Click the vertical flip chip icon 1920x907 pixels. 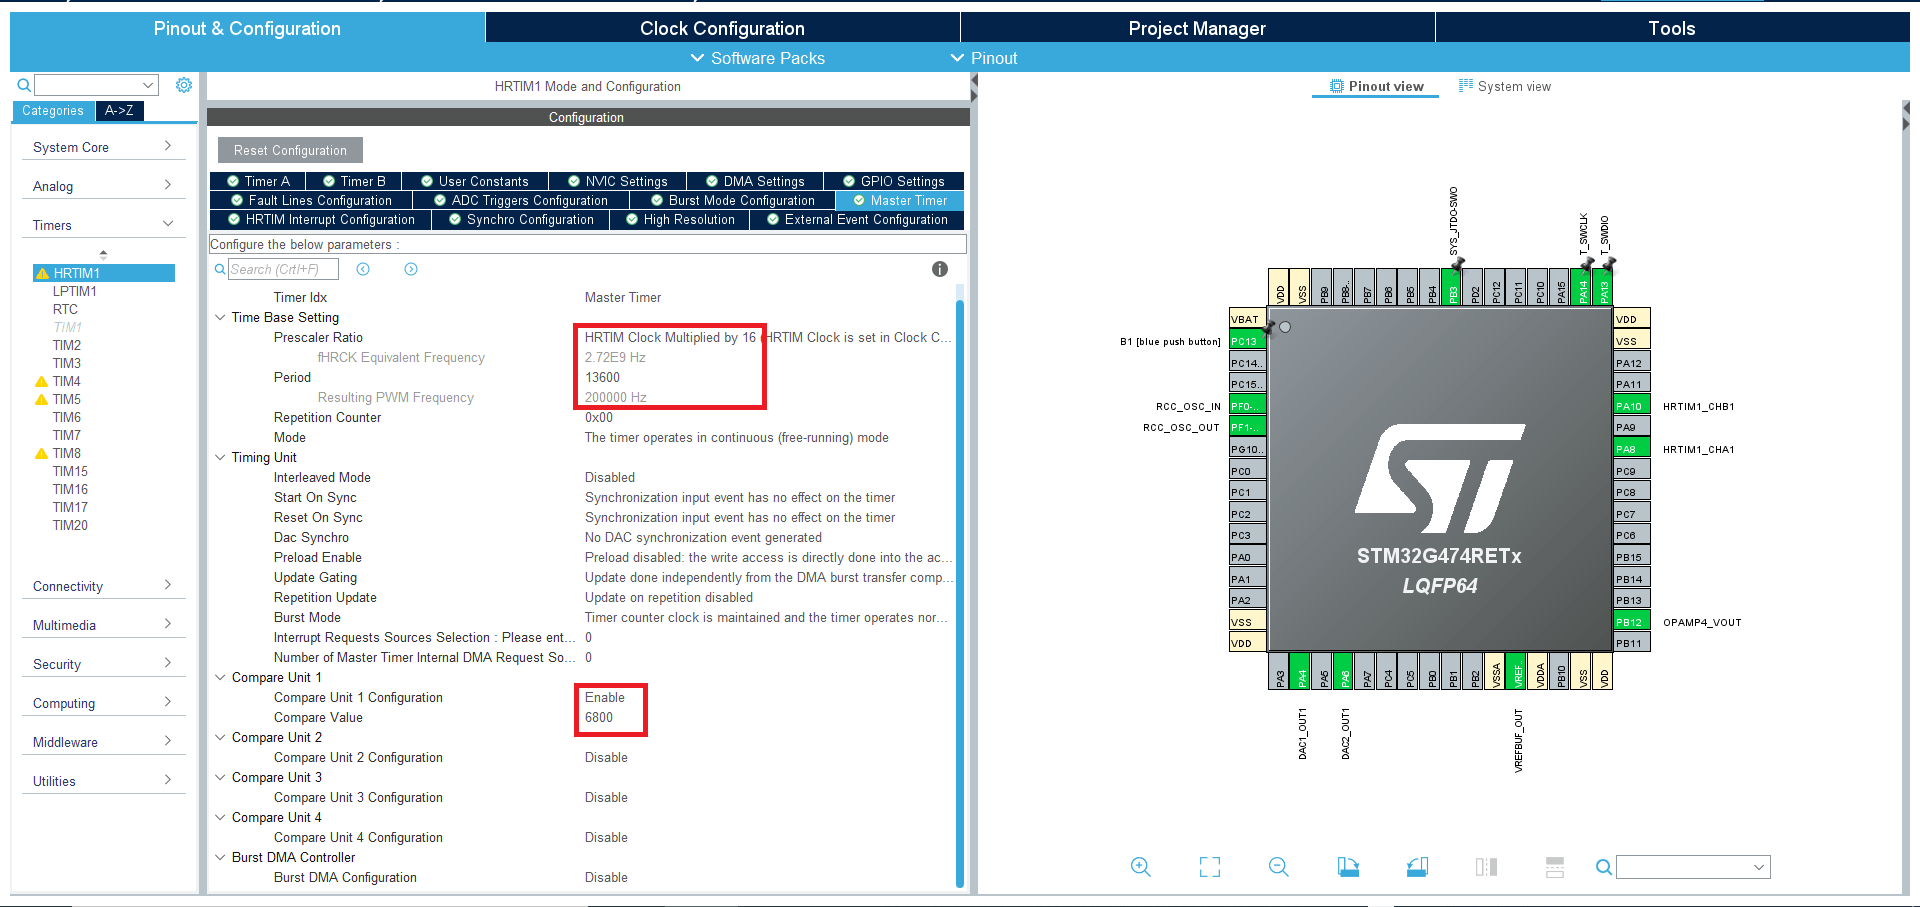pos(1555,867)
